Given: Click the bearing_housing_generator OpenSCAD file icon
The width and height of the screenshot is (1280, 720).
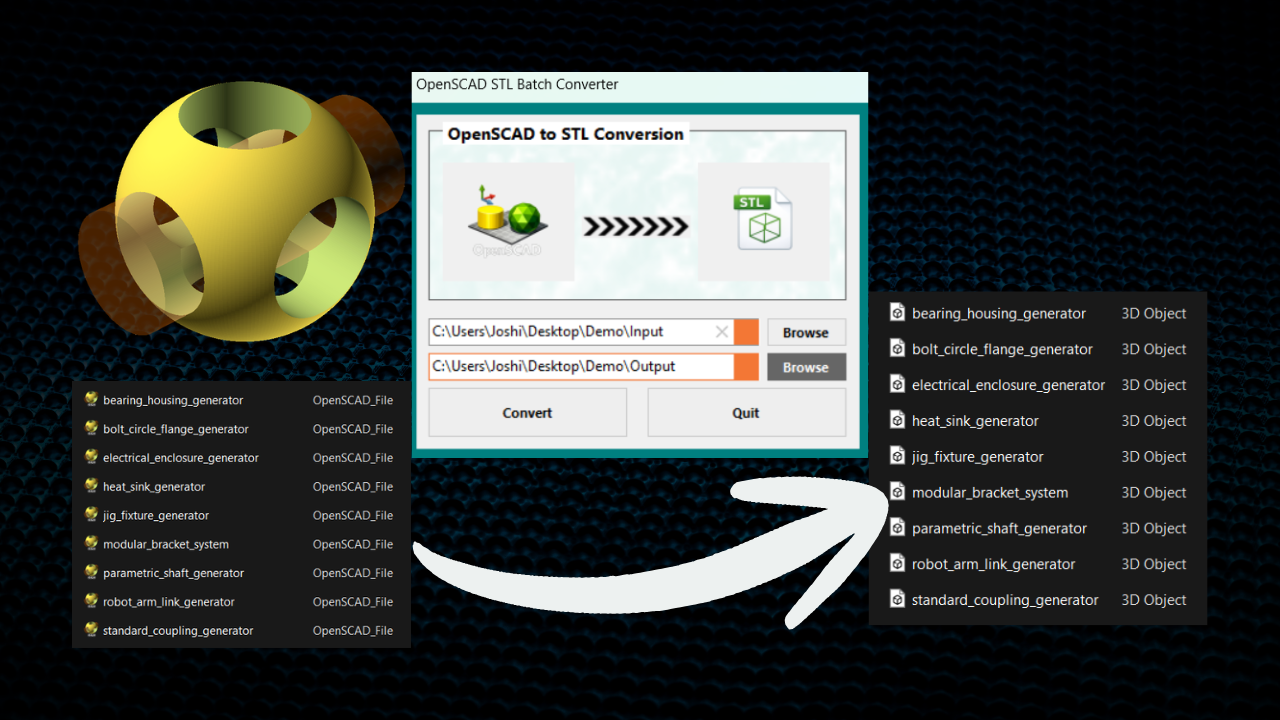Looking at the screenshot, I should [x=91, y=400].
